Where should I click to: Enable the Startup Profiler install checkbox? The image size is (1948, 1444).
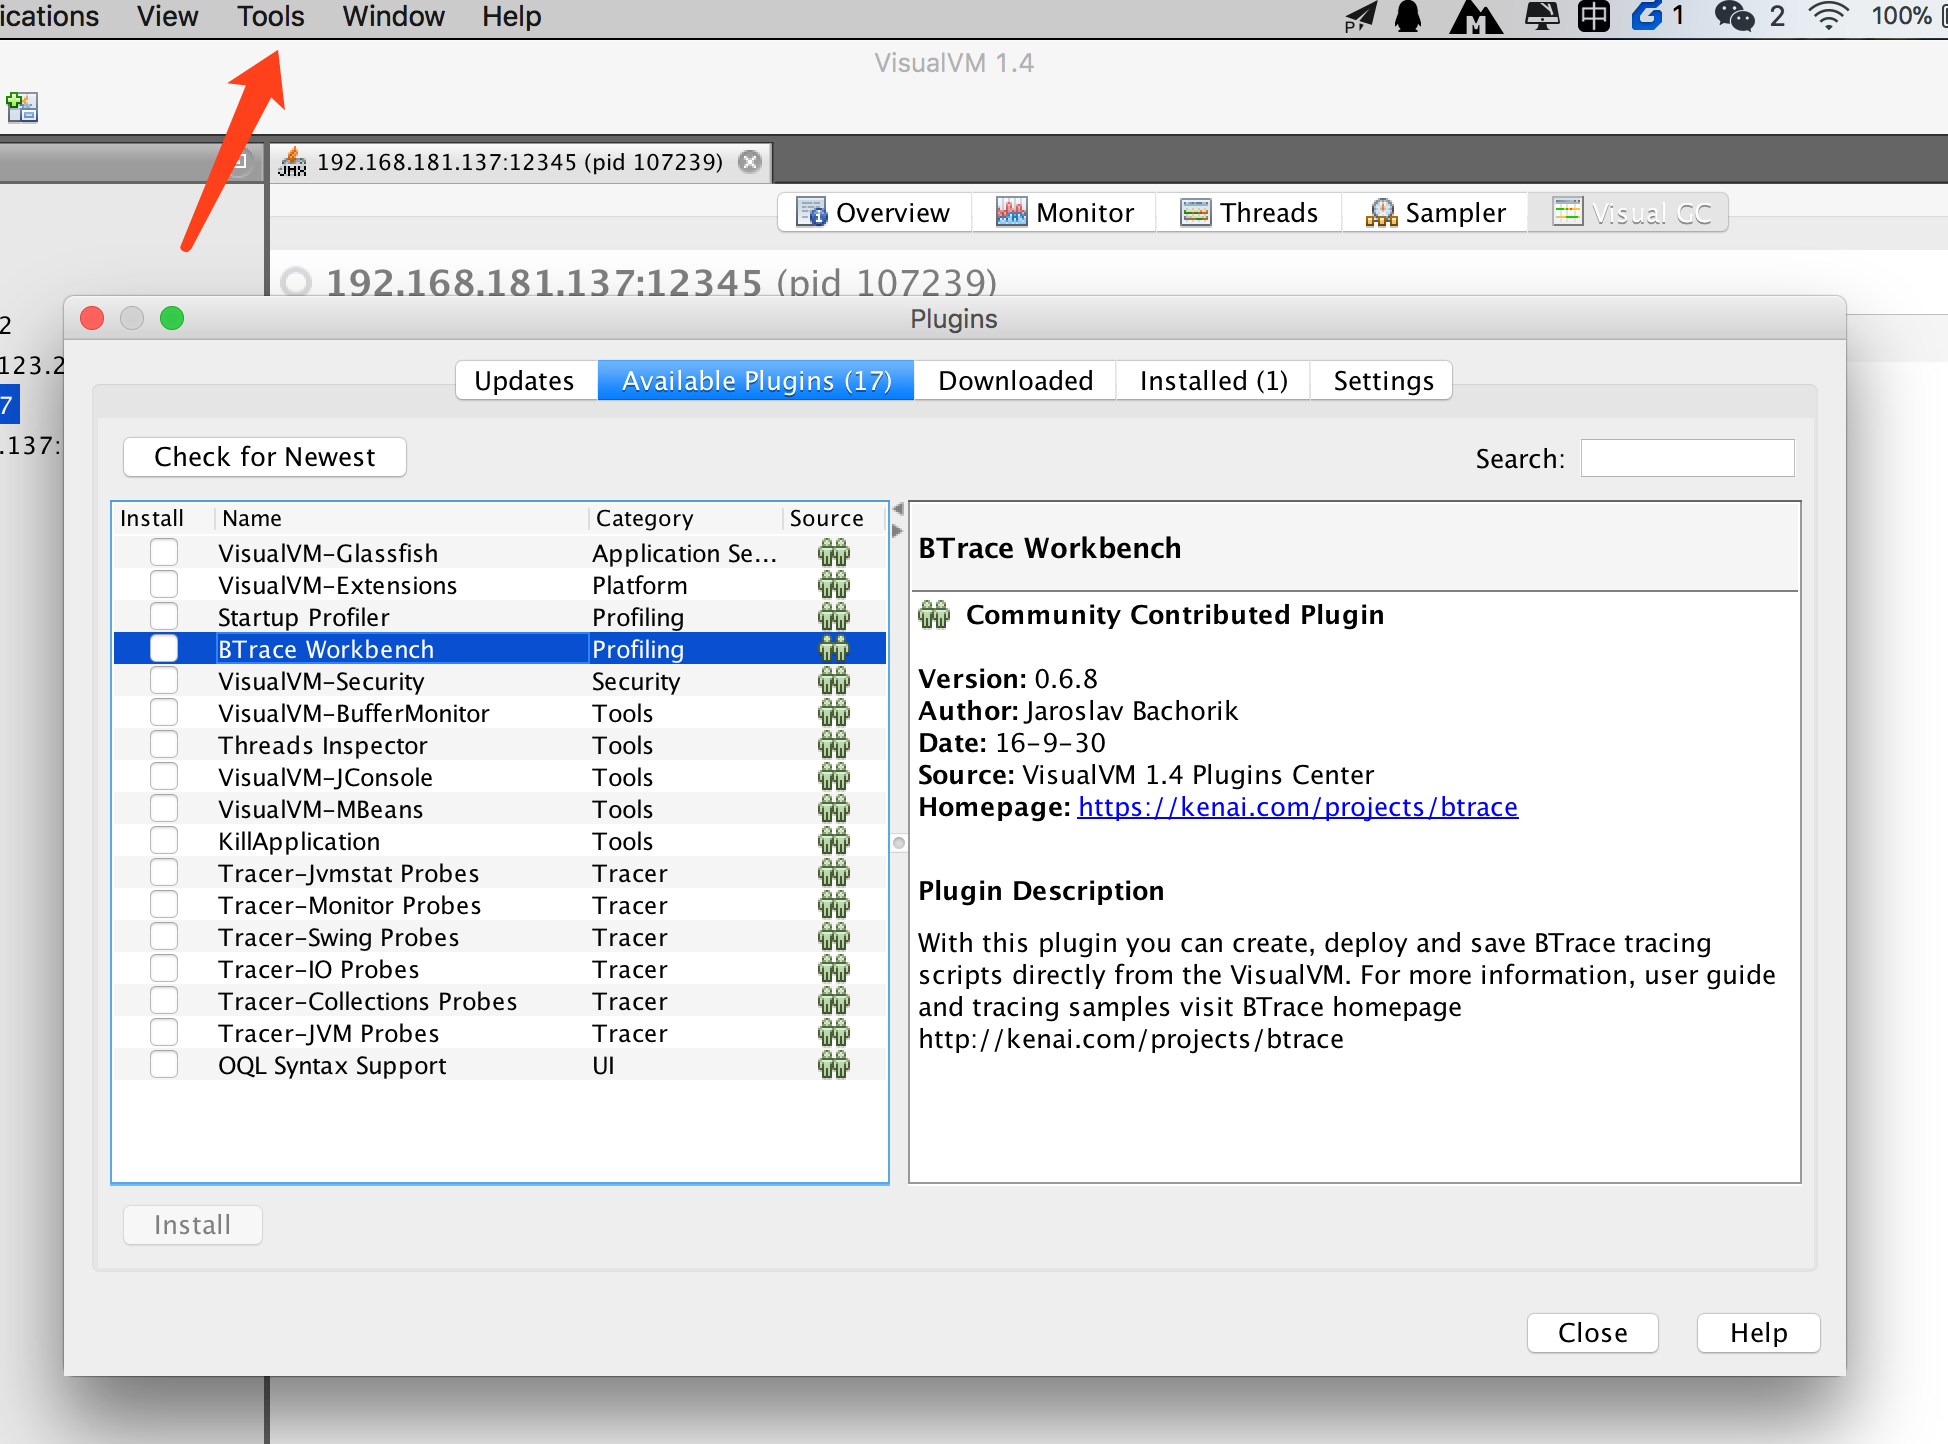[164, 617]
